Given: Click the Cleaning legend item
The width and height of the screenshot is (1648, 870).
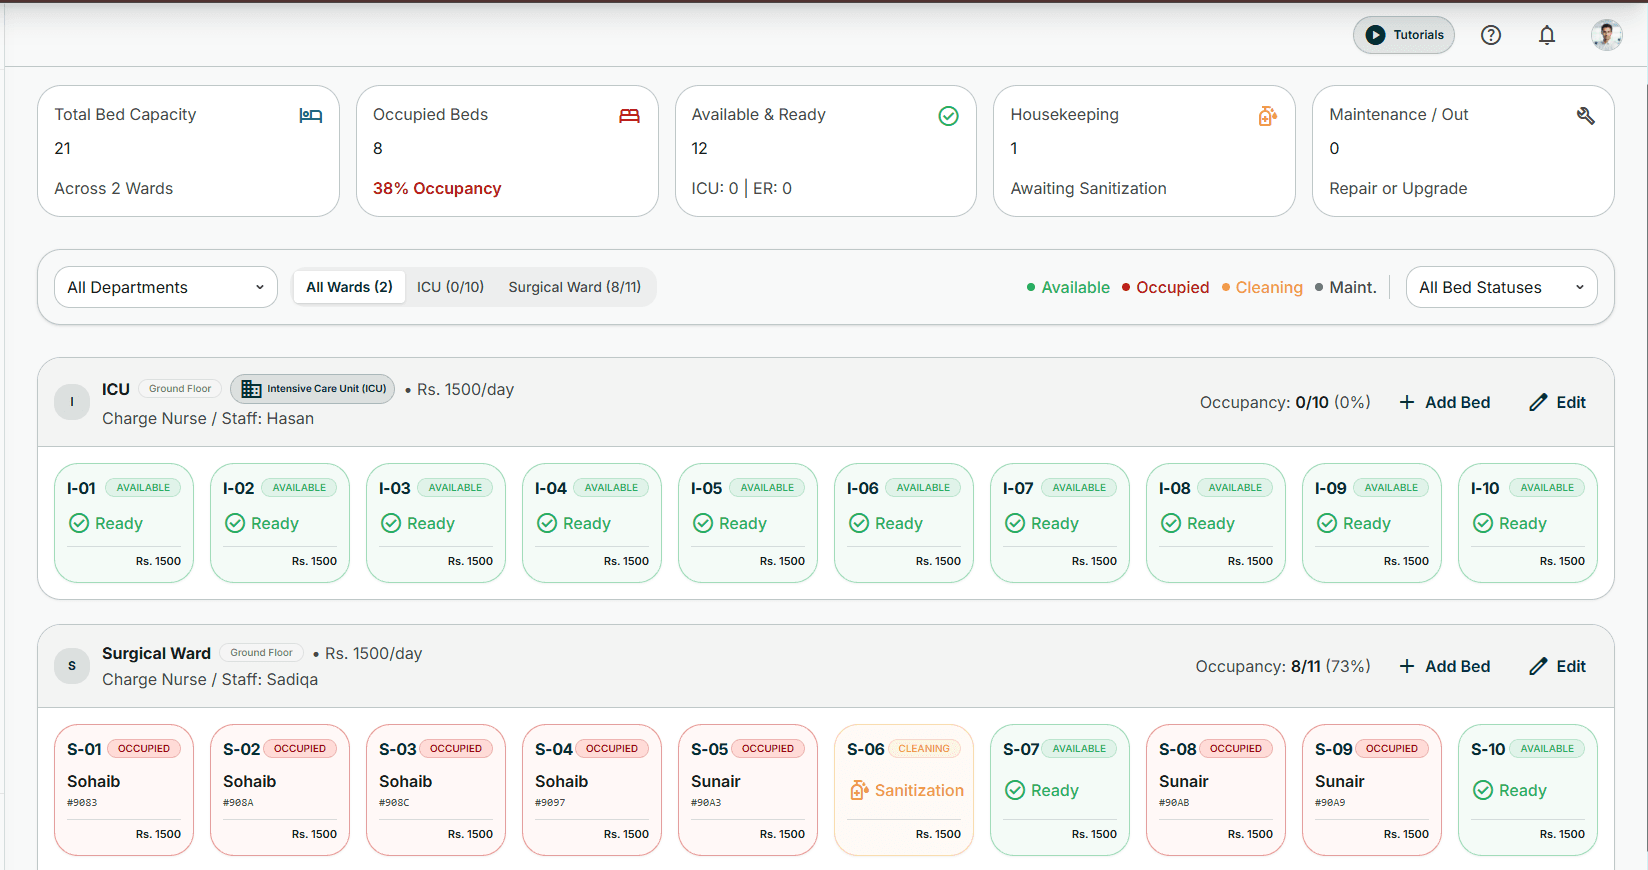Looking at the screenshot, I should pos(1262,288).
